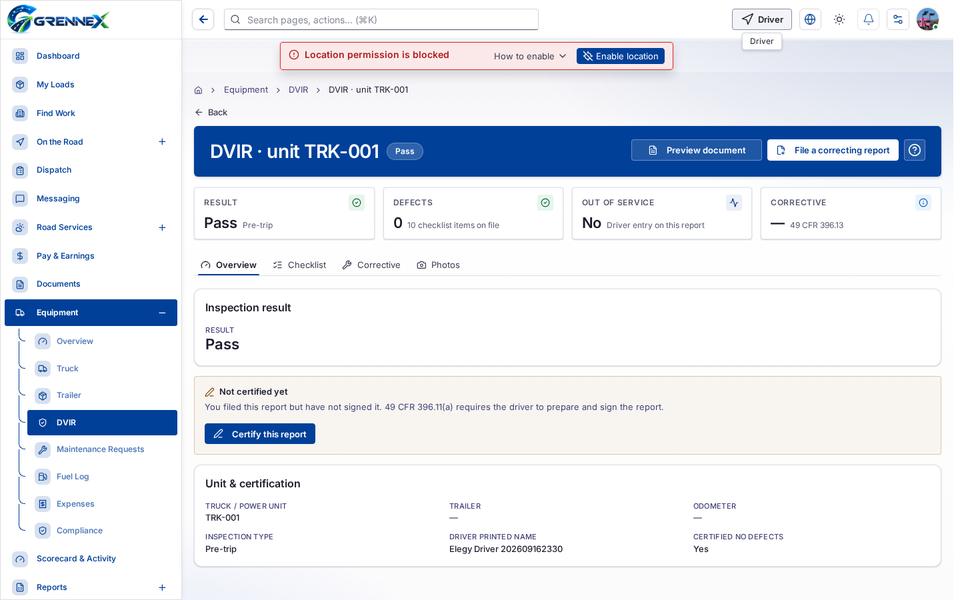
Task: Click Certify this report button
Action: (260, 434)
